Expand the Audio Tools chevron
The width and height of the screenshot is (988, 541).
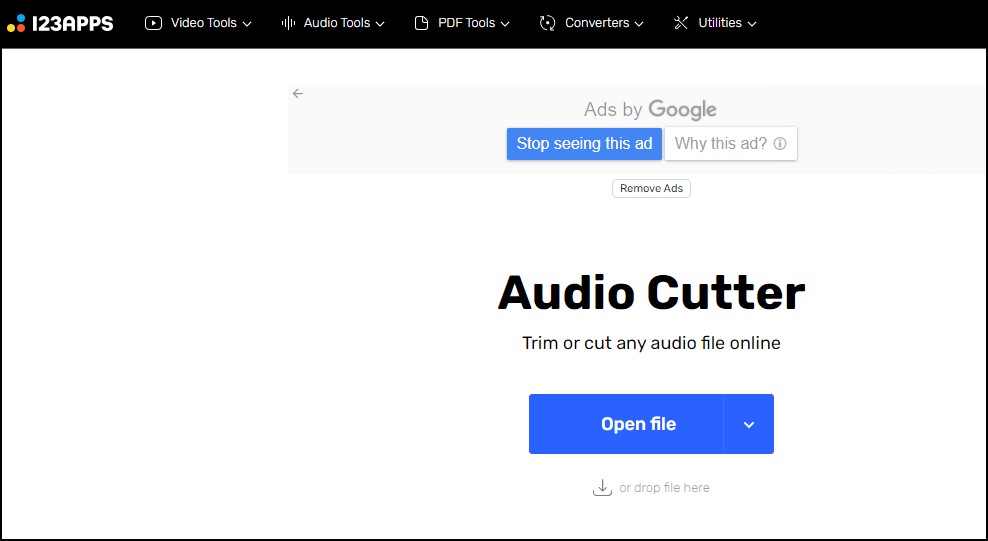click(380, 24)
